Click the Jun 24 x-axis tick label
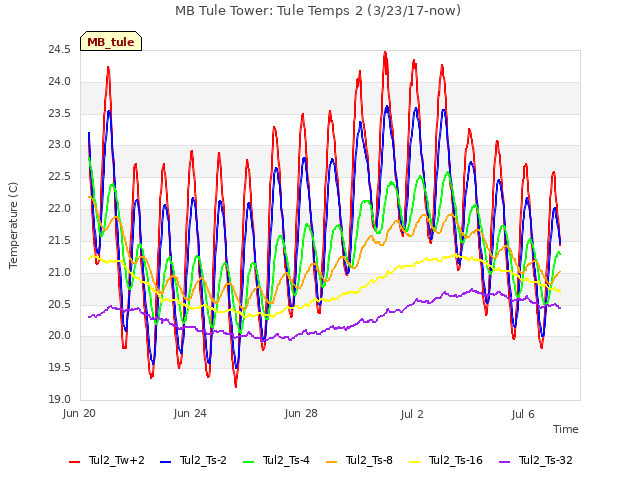Screen dimensions: 640x480 click(190, 413)
